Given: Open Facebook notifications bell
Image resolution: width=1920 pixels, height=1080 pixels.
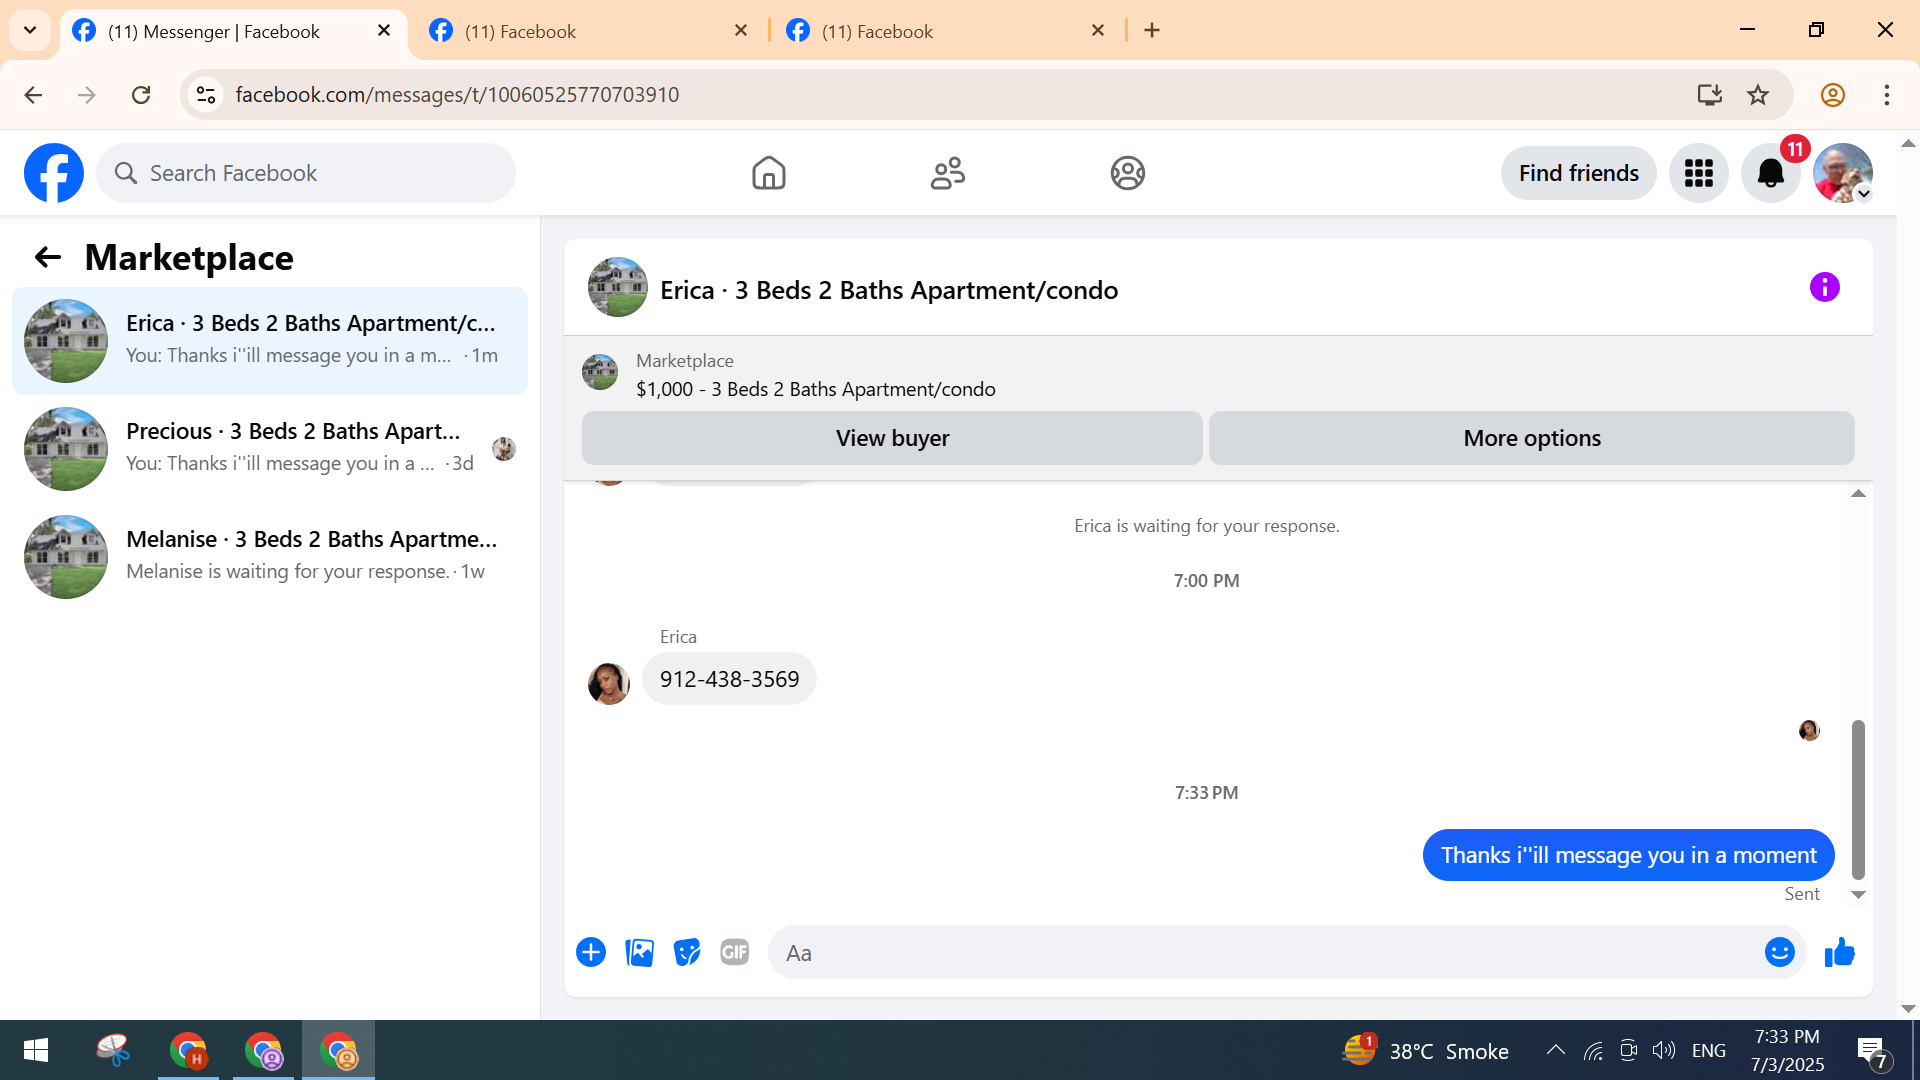Looking at the screenshot, I should pos(1770,173).
